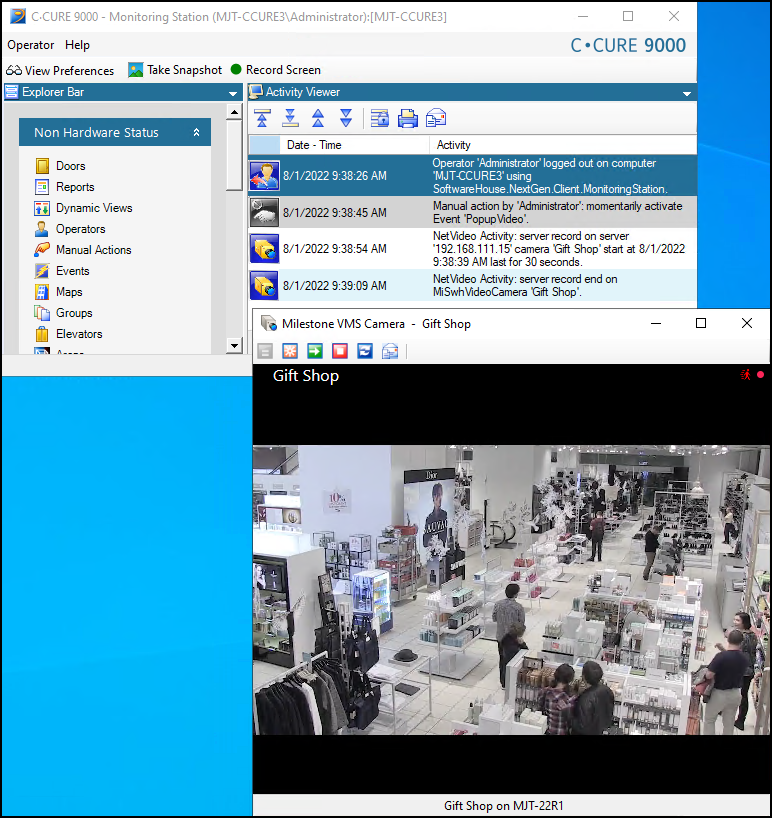Click the C-CURE 9000 title bar app icon

tap(18, 16)
